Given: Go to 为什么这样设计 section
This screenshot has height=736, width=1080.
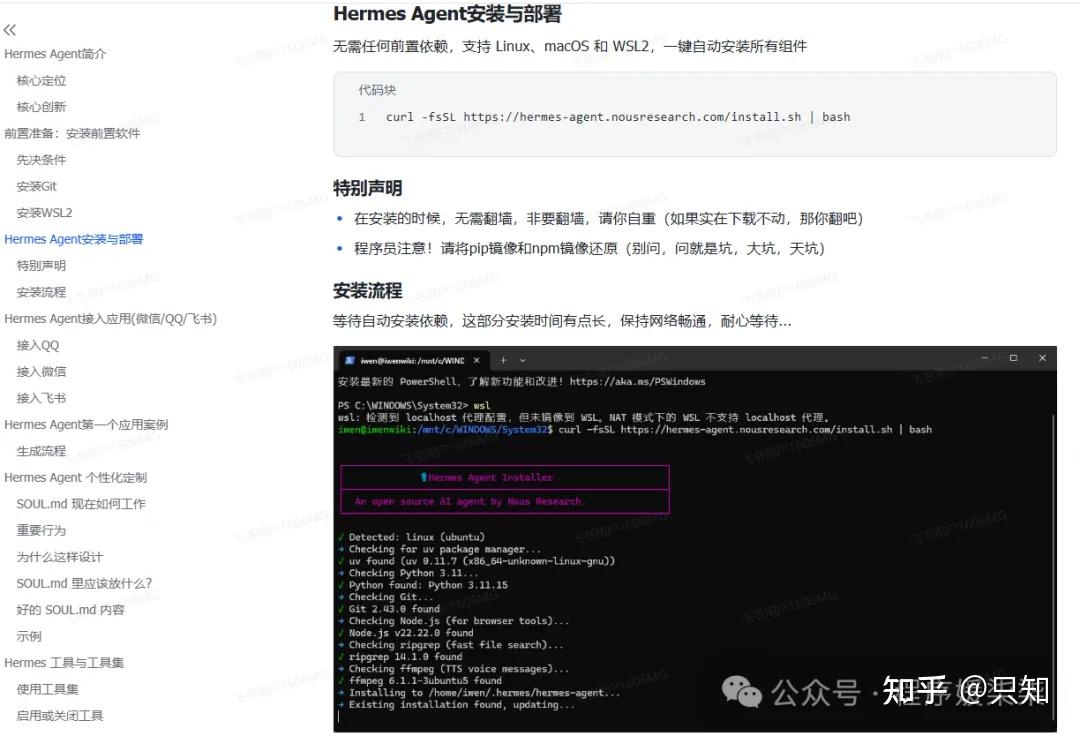Looking at the screenshot, I should coord(60,557).
